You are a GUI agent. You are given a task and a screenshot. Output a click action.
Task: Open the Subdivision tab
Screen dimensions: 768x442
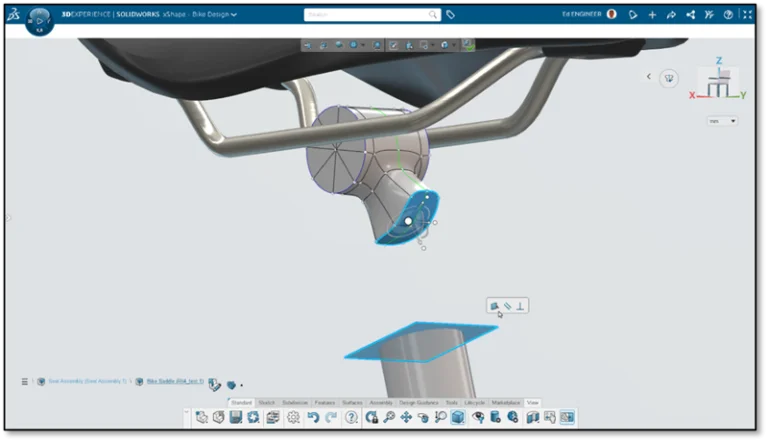[295, 403]
